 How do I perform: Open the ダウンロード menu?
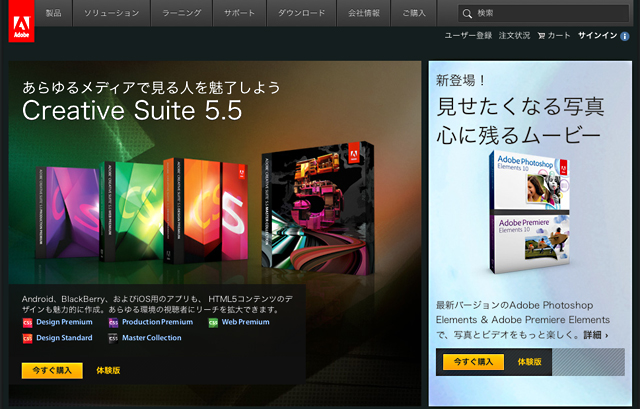point(302,13)
